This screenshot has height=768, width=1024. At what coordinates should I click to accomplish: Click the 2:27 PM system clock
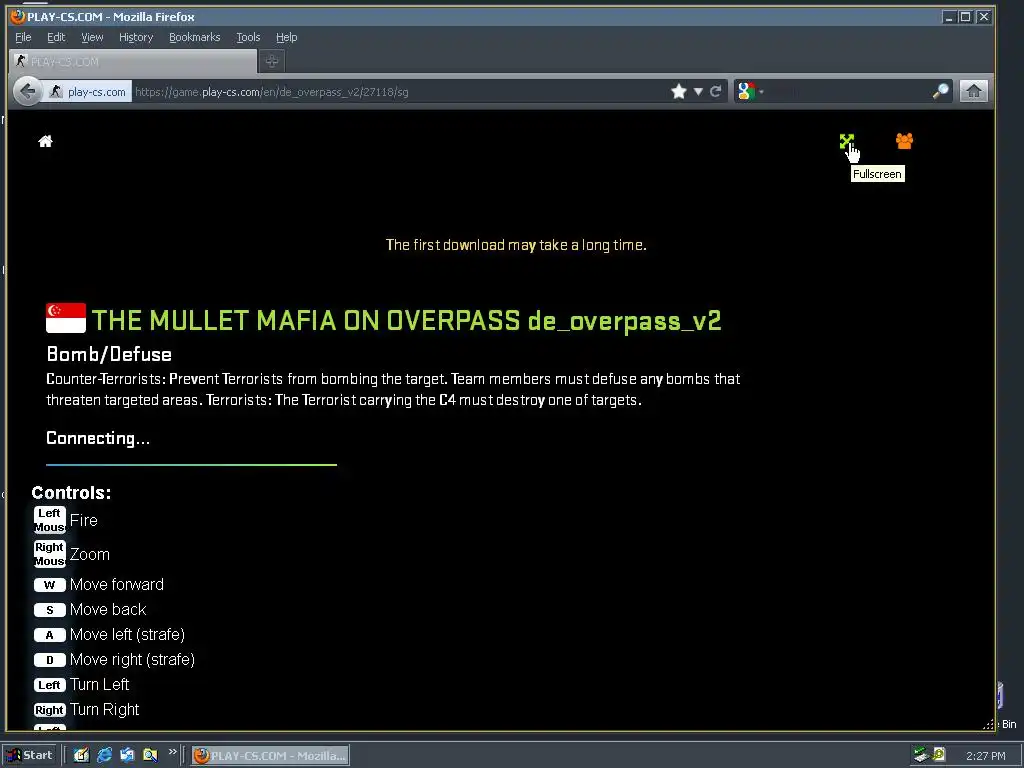[x=985, y=756]
